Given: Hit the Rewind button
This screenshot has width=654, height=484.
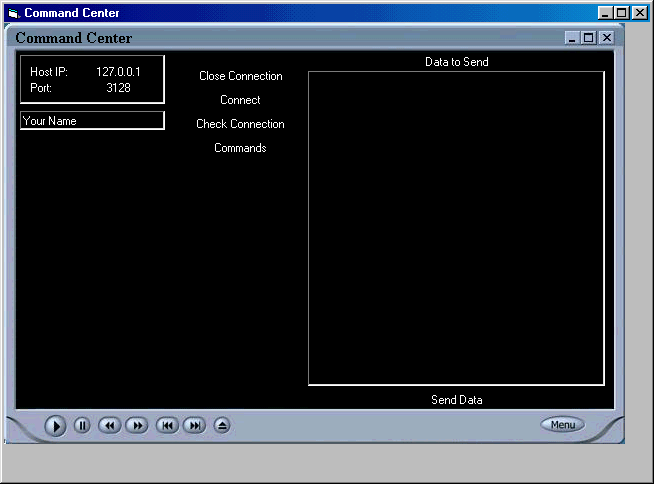Looking at the screenshot, I should click(109, 425).
